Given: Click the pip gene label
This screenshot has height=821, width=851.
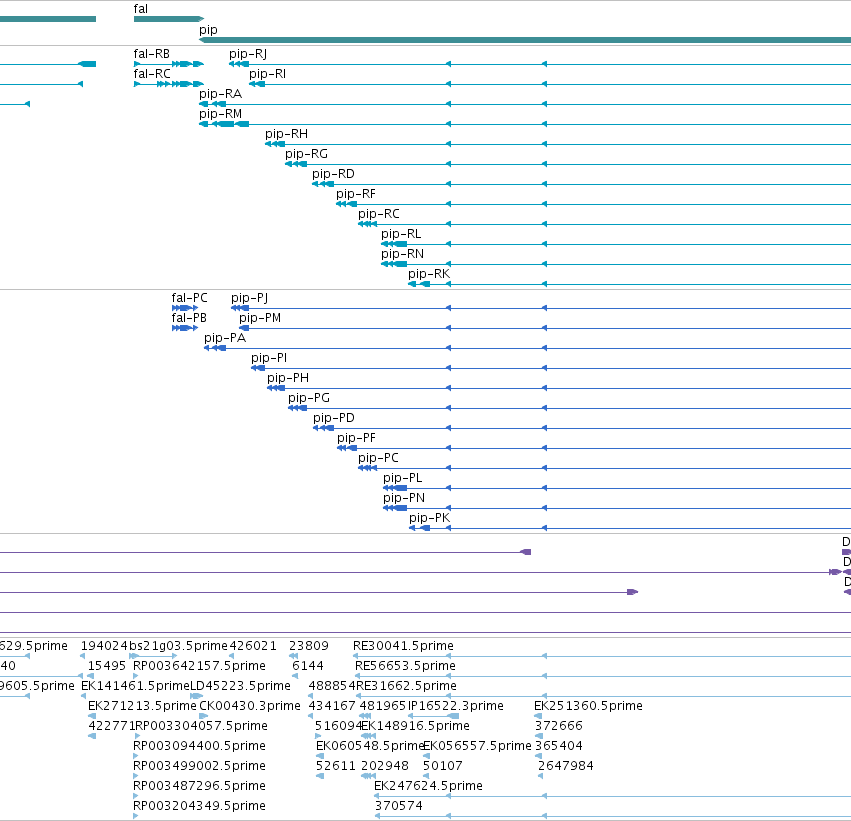Looking at the screenshot, I should (208, 30).
